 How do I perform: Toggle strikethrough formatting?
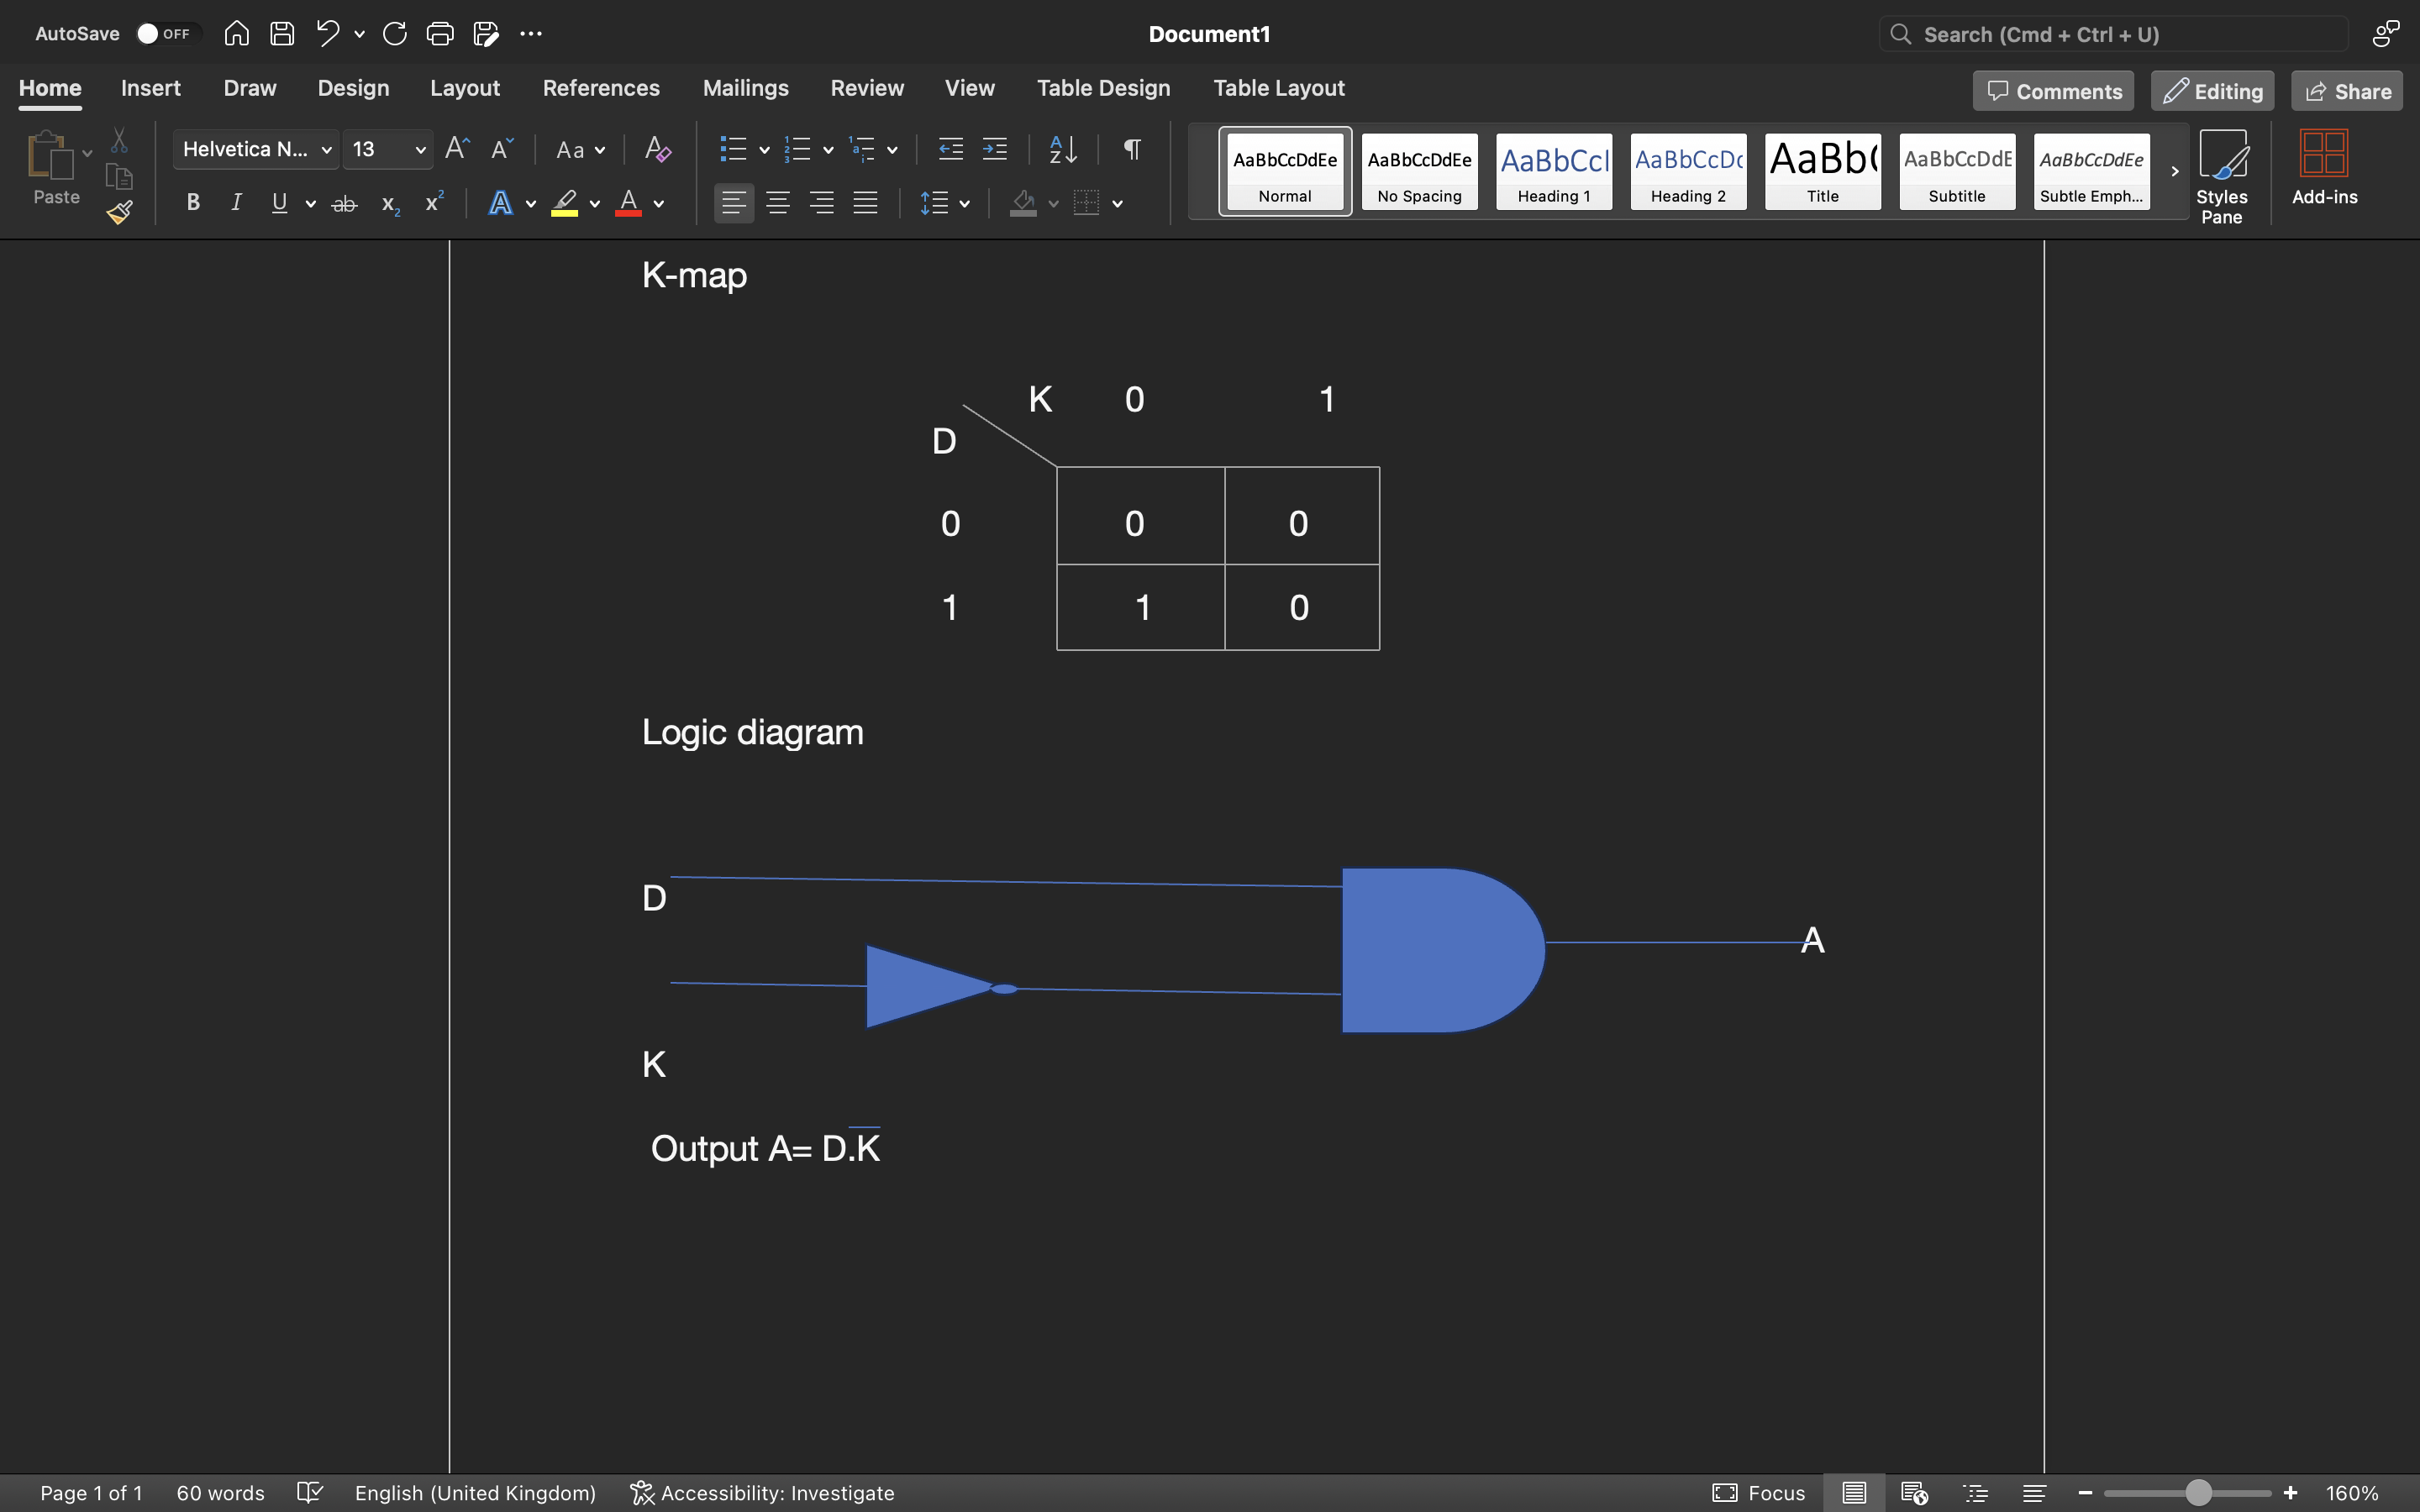click(x=344, y=204)
